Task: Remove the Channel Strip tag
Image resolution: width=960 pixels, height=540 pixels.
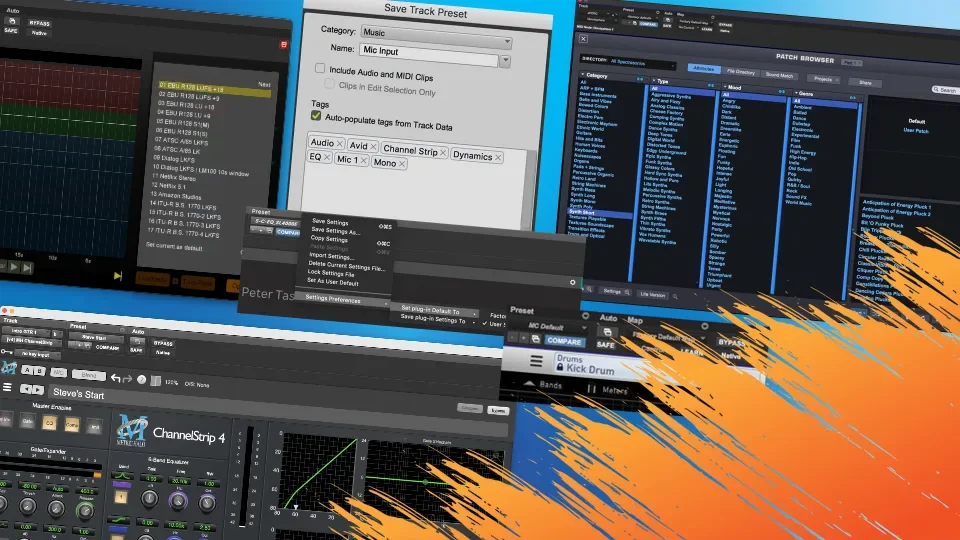Action: click(x=443, y=152)
